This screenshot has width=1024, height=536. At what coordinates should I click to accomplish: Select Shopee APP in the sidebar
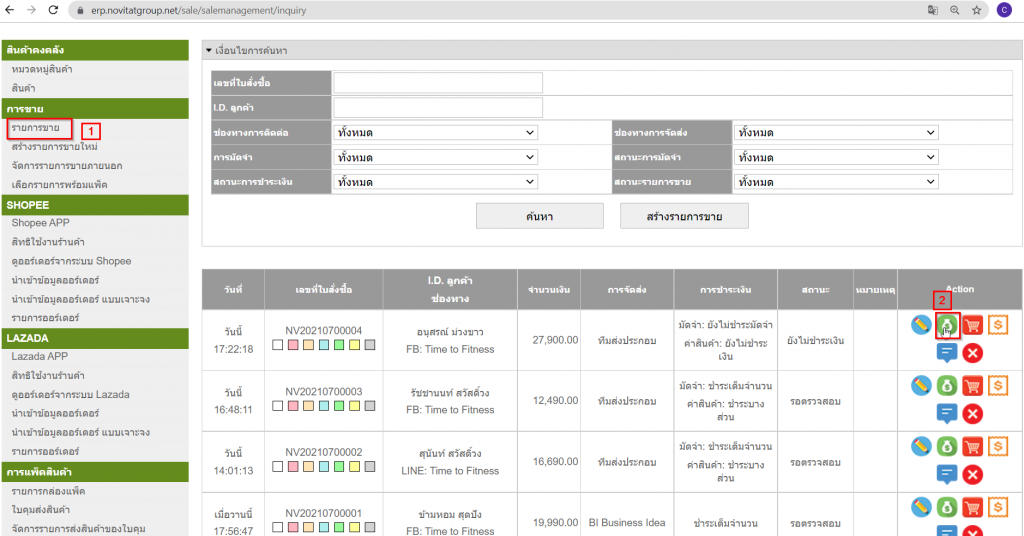[40, 223]
